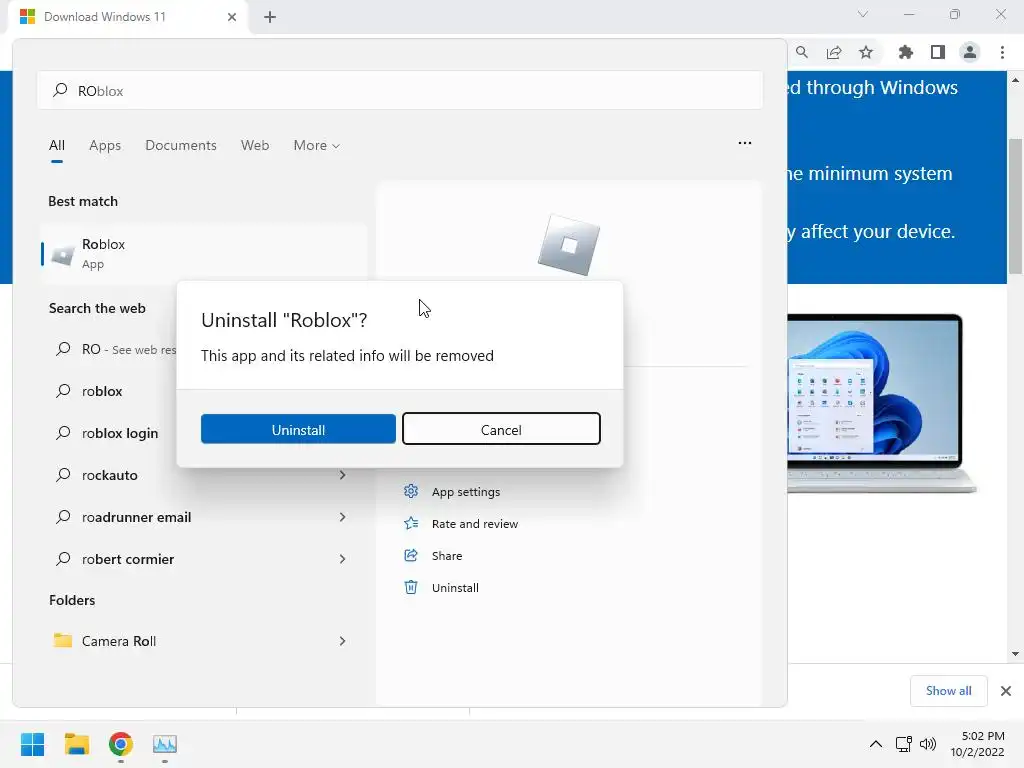Select the Download Windows 11 tab
This screenshot has height=768, width=1024.
tap(127, 17)
